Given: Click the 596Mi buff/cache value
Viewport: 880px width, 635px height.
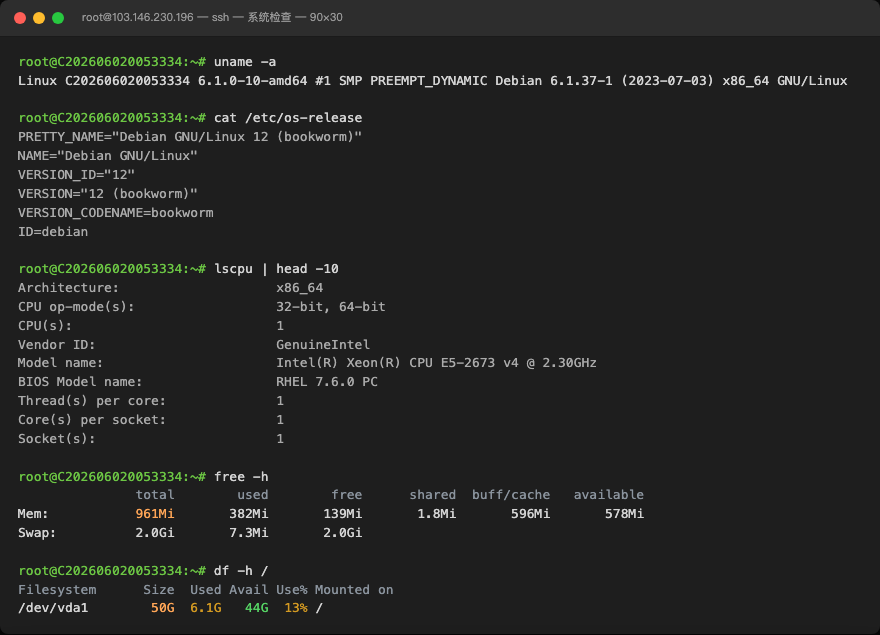Looking at the screenshot, I should pyautogui.click(x=530, y=514).
